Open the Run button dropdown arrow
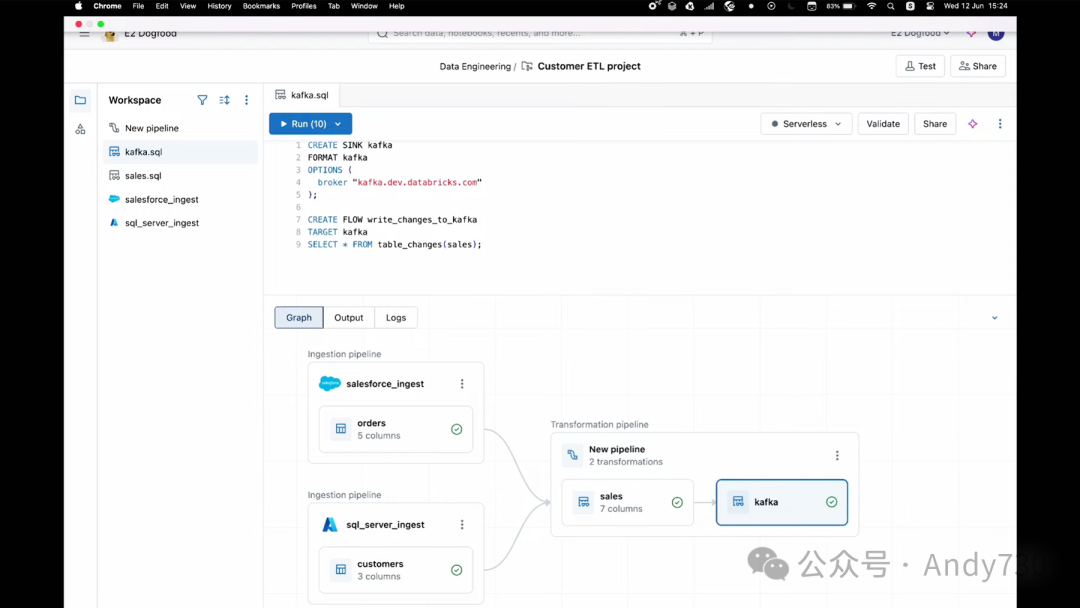Screen dimensions: 1080x608 (338, 124)
